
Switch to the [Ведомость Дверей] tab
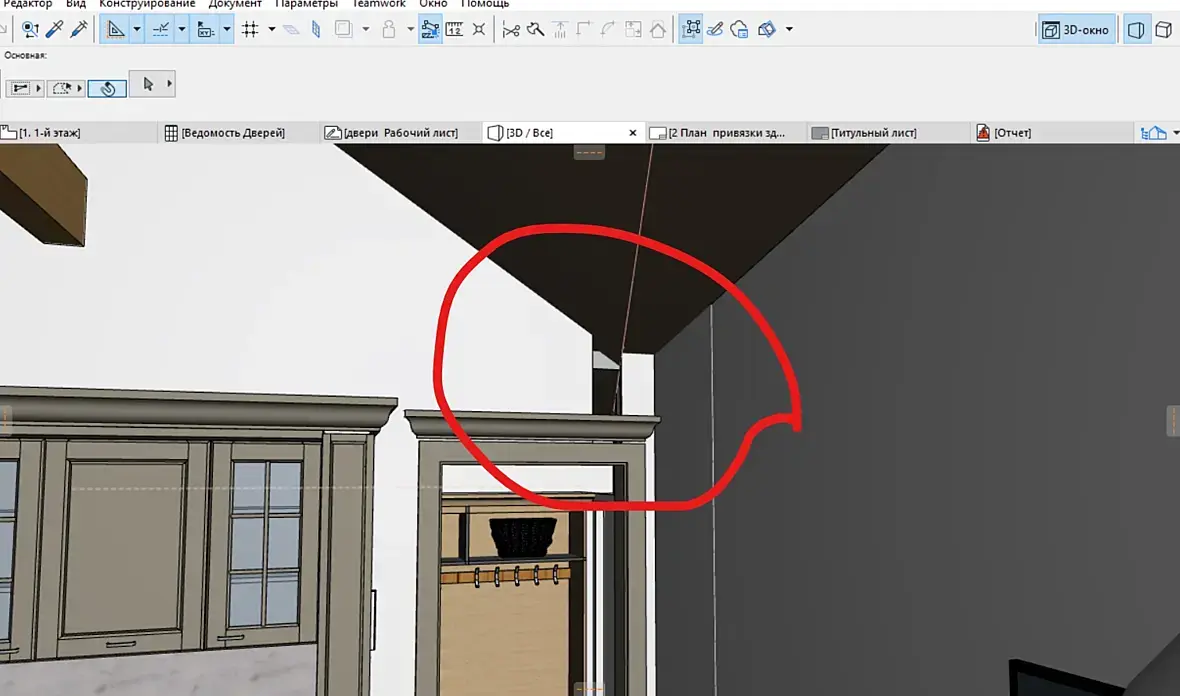[239, 132]
